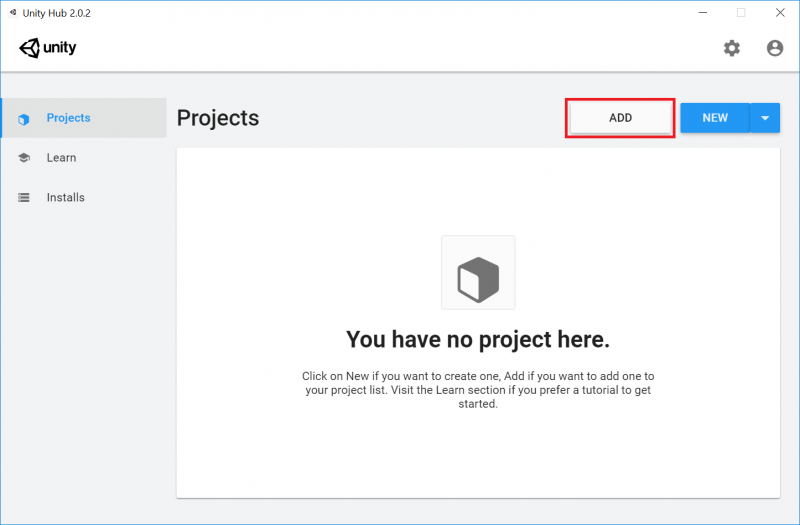
Task: Open the account profile icon
Action: click(774, 48)
